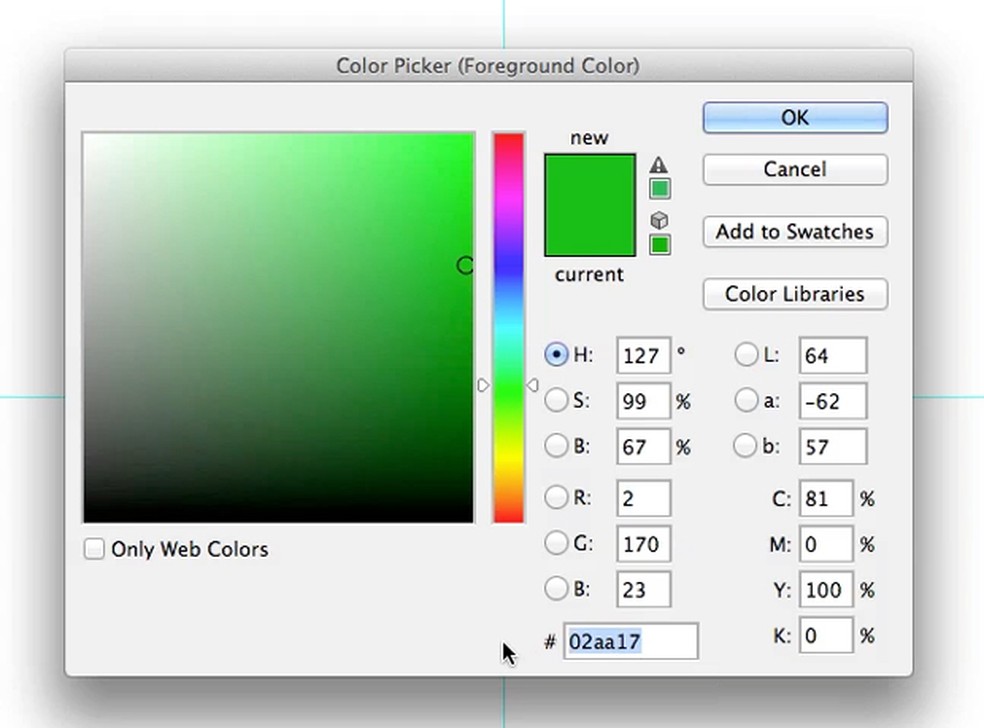Click the hex color input field
This screenshot has width=984, height=728.
click(x=631, y=642)
